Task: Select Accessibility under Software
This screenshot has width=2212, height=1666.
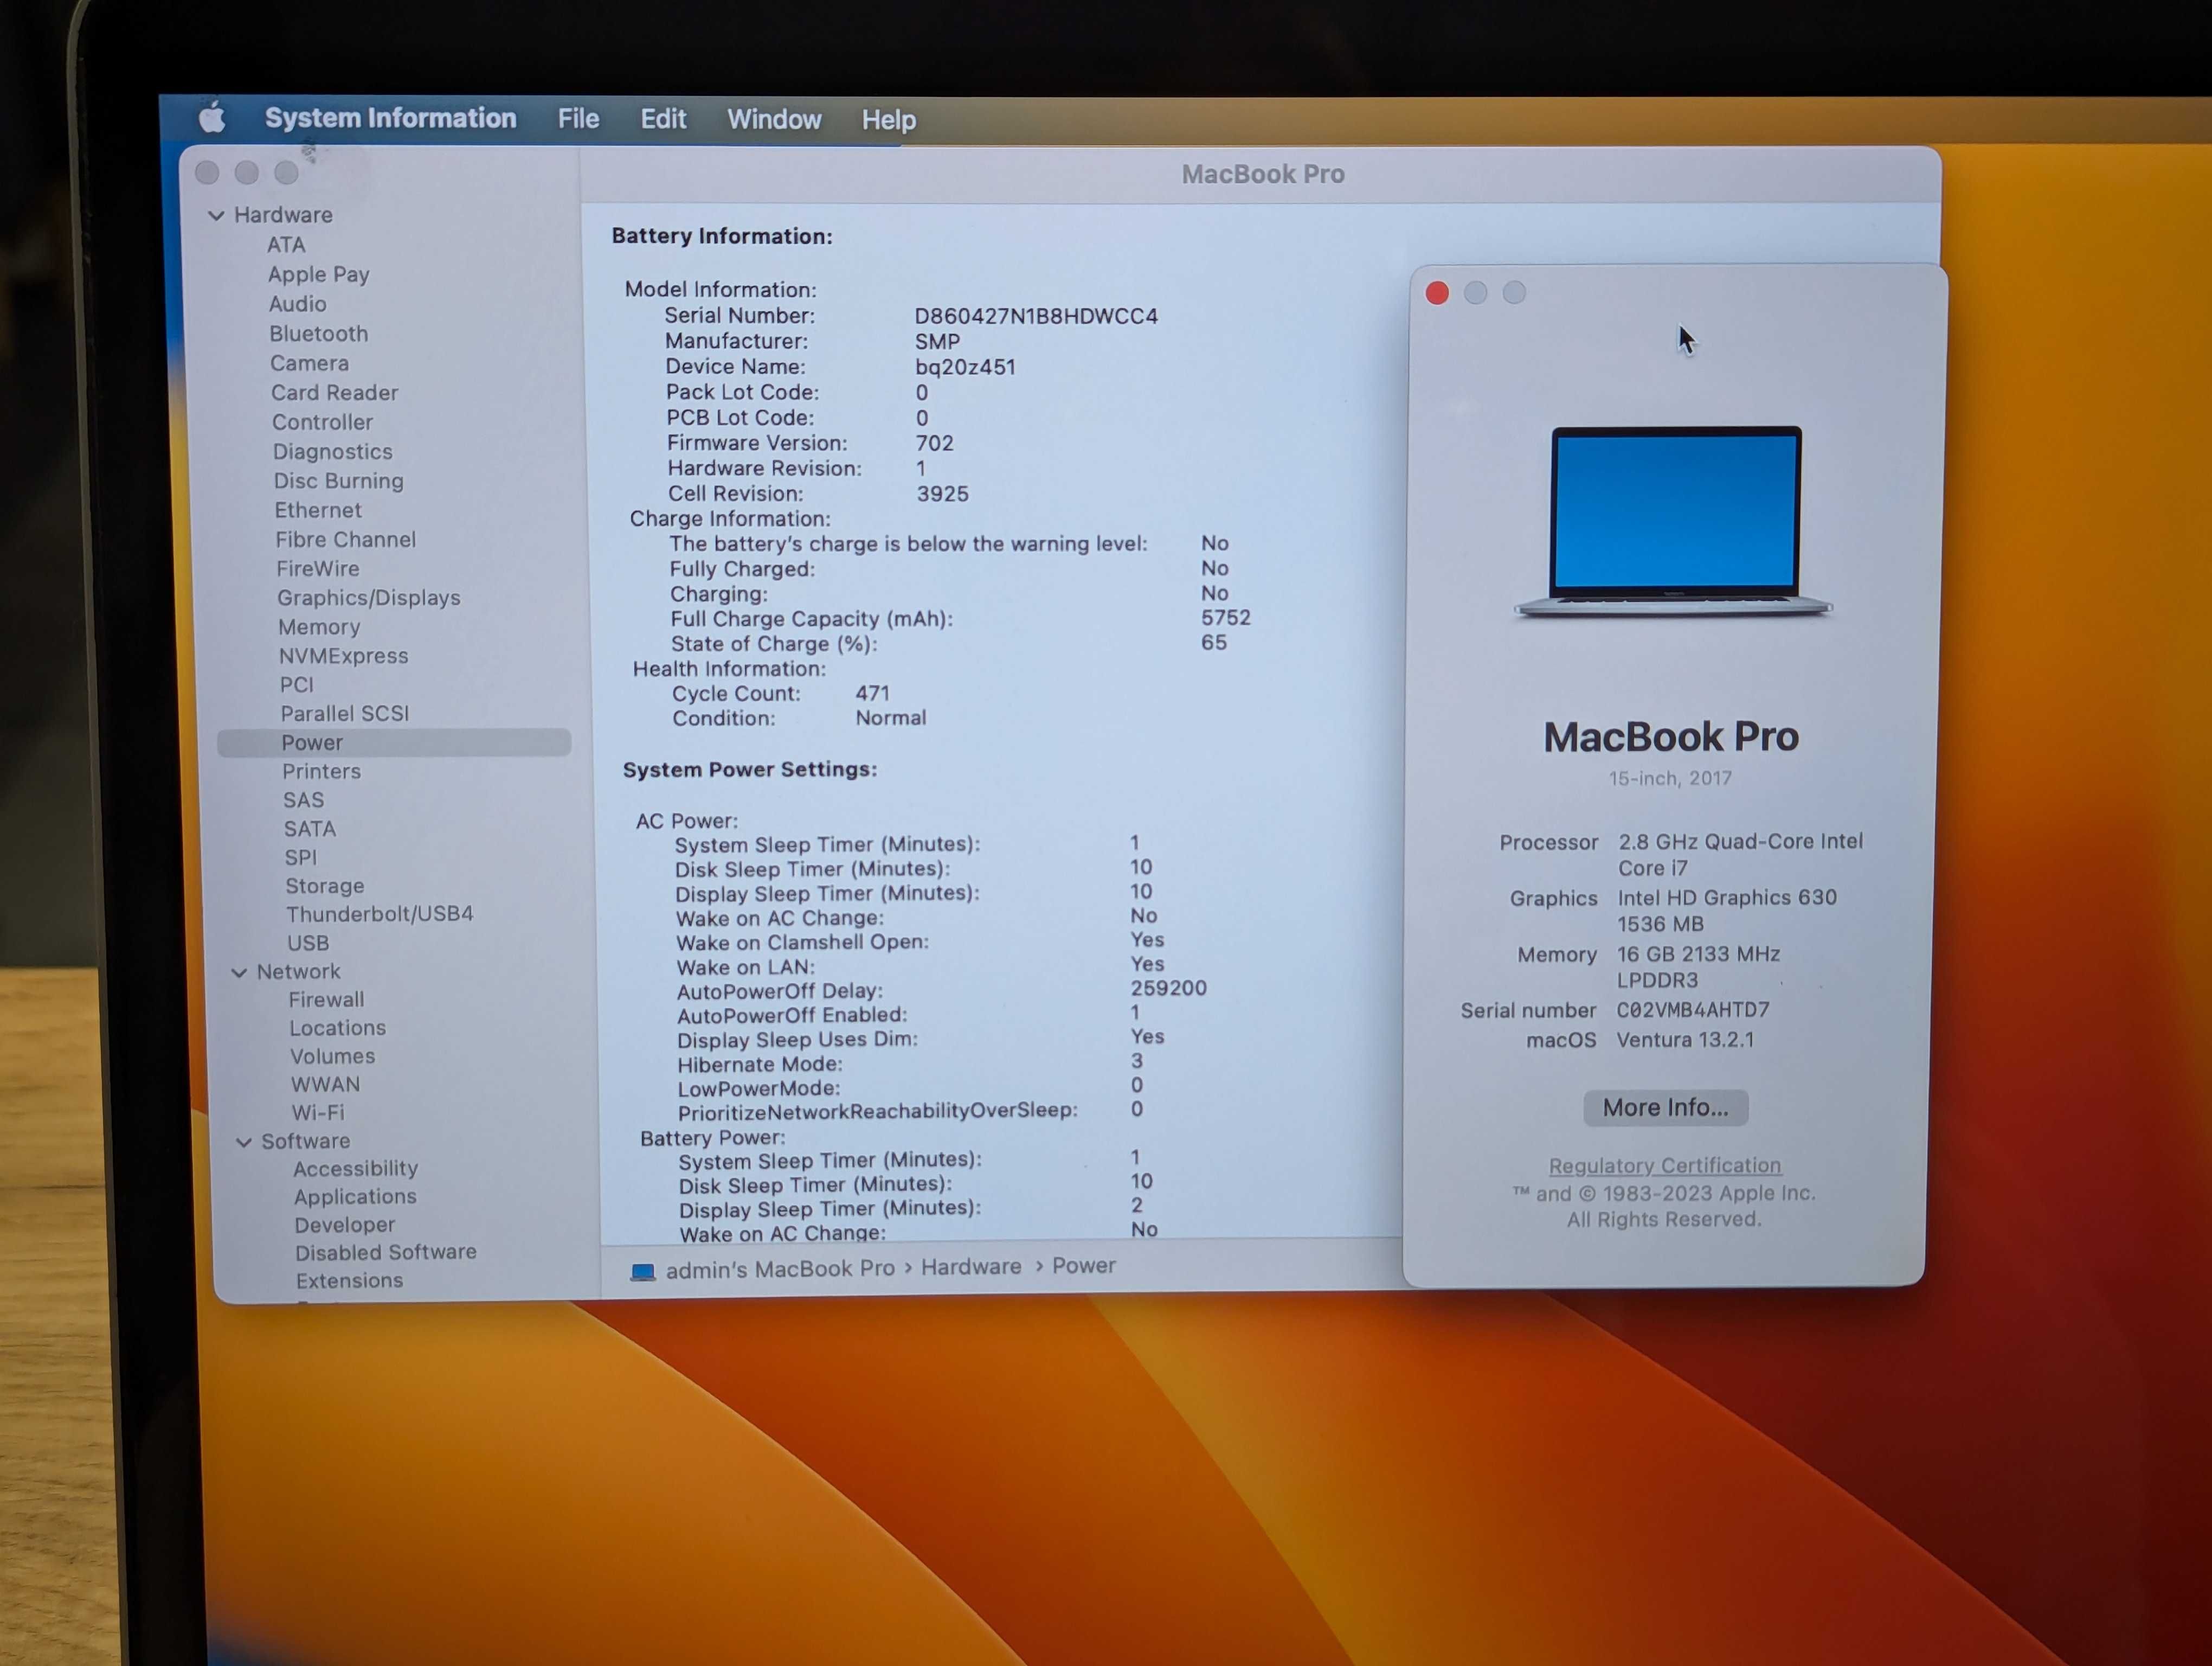Action: coord(355,1169)
